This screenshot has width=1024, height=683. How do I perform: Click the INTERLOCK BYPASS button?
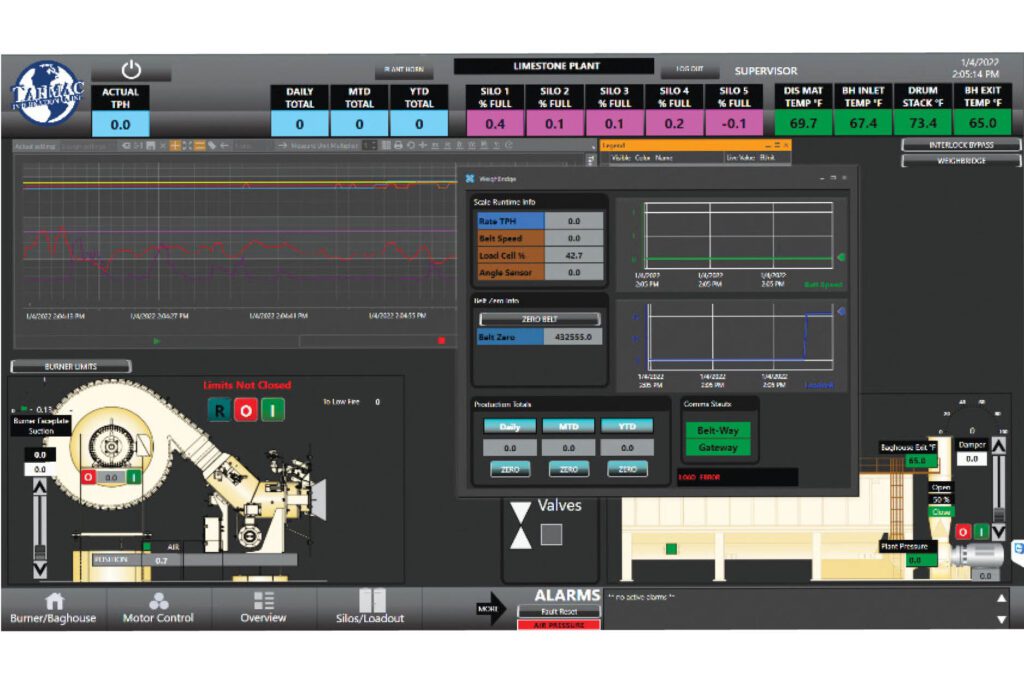point(961,145)
